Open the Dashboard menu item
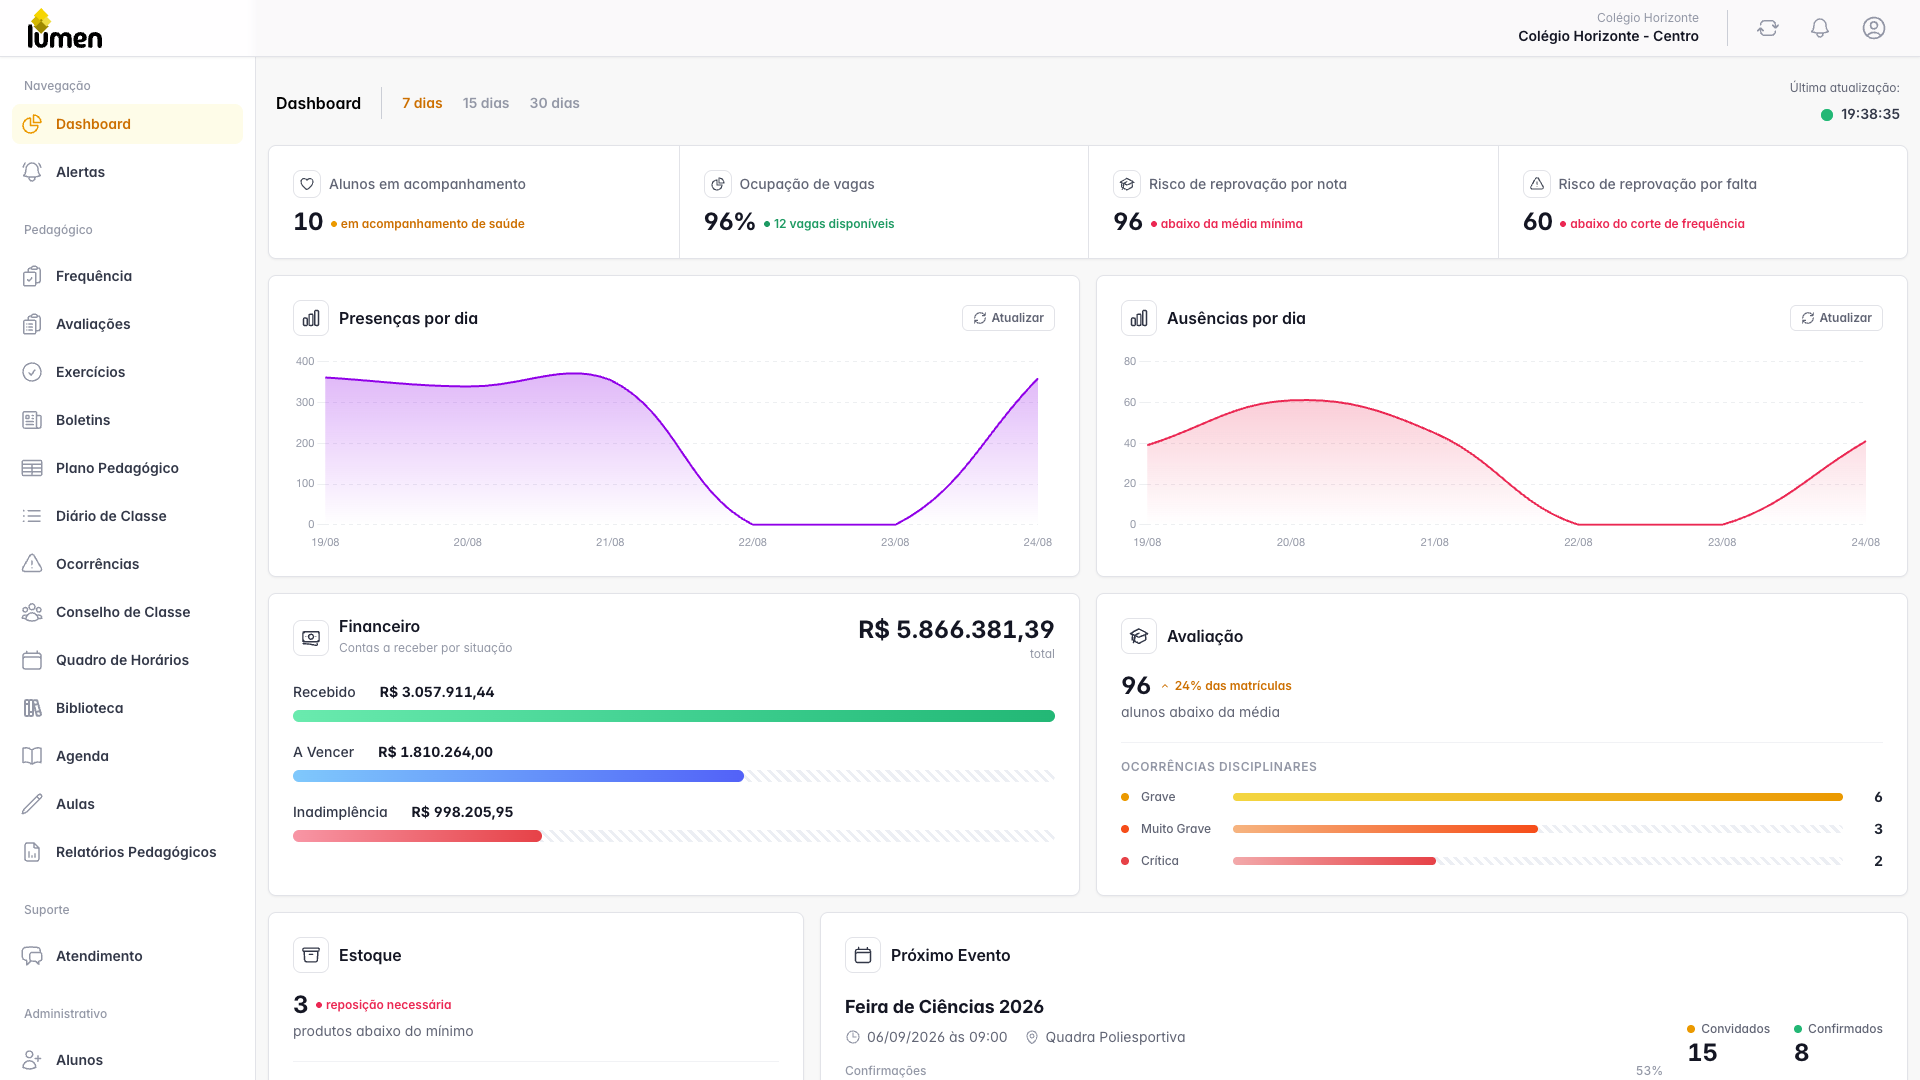This screenshot has height=1080, width=1920. coord(128,124)
